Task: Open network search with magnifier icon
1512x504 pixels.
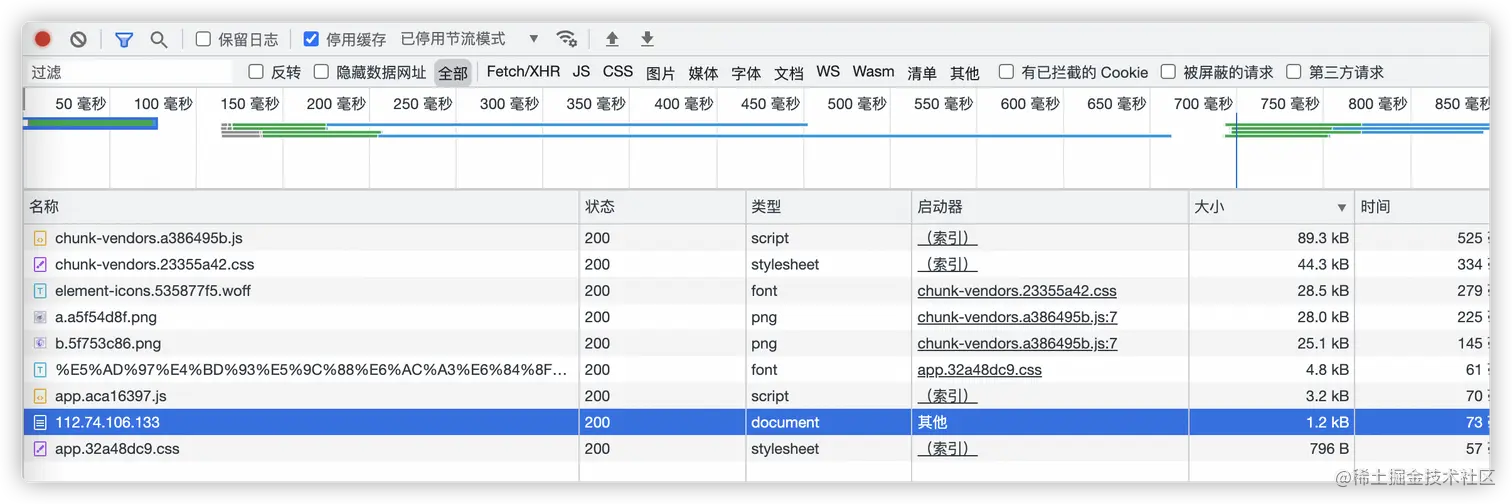Action: tap(158, 39)
